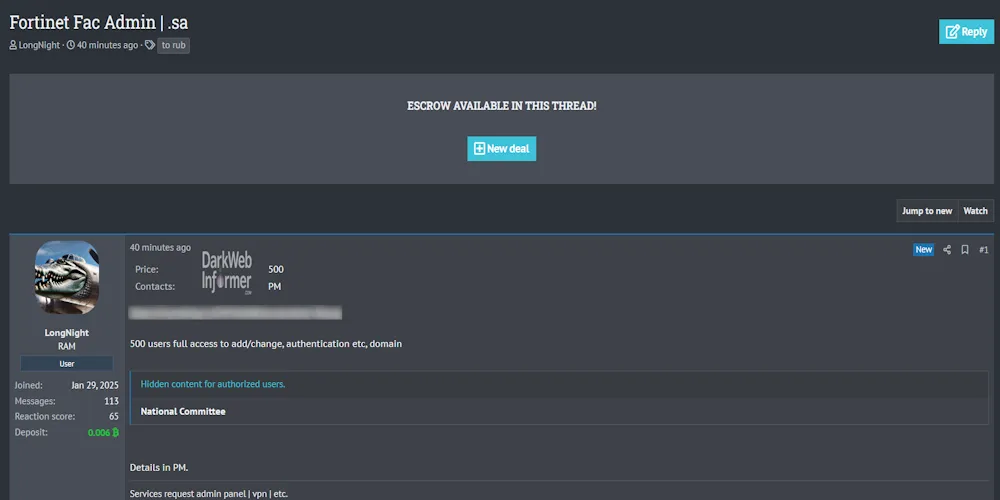Click the 'Hidden content for authorized users' header
Image resolution: width=1000 pixels, height=500 pixels.
pyautogui.click(x=212, y=384)
